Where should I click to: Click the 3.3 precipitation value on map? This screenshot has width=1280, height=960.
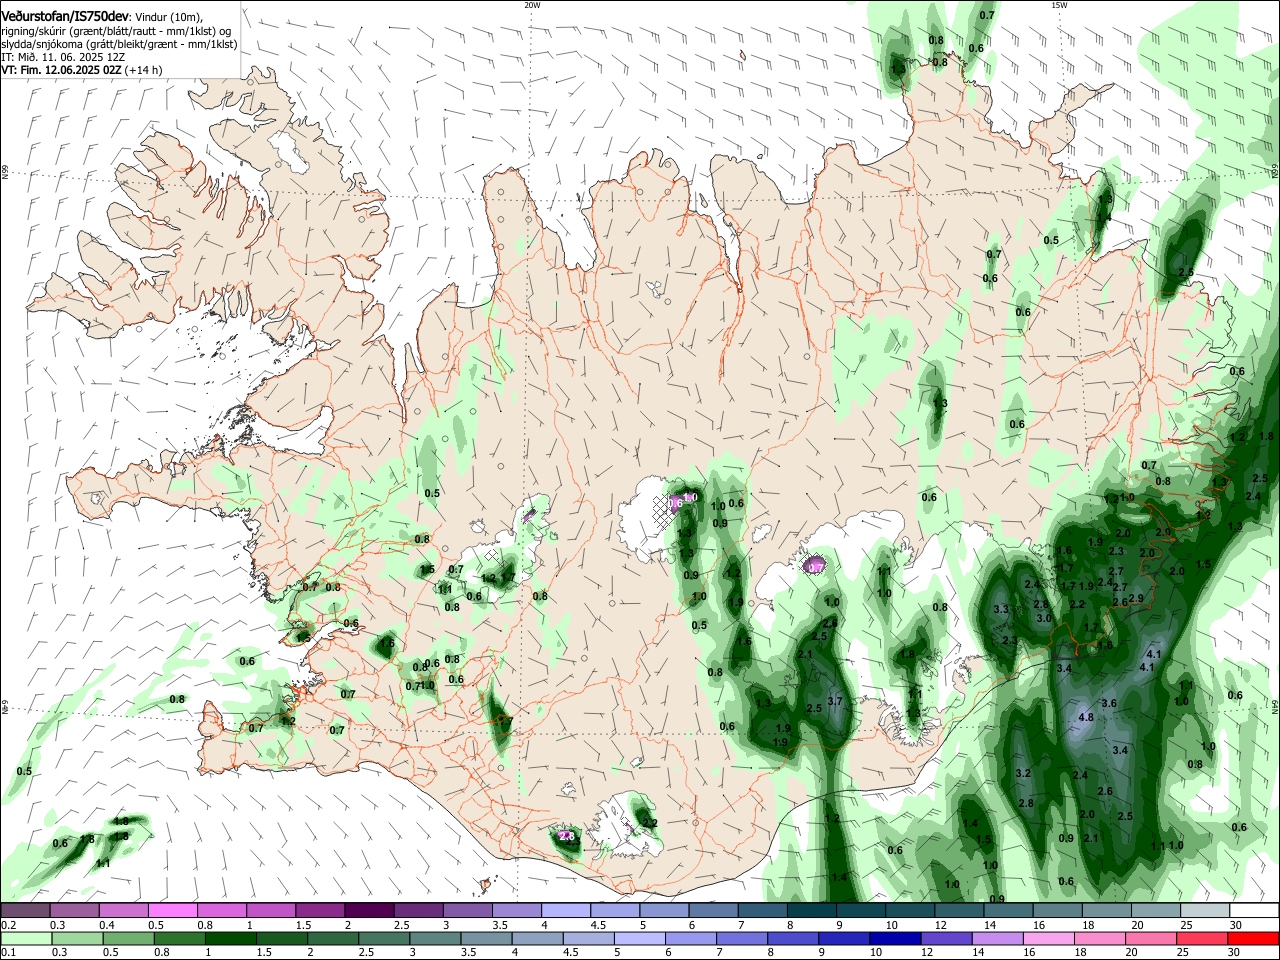[x=1001, y=609]
